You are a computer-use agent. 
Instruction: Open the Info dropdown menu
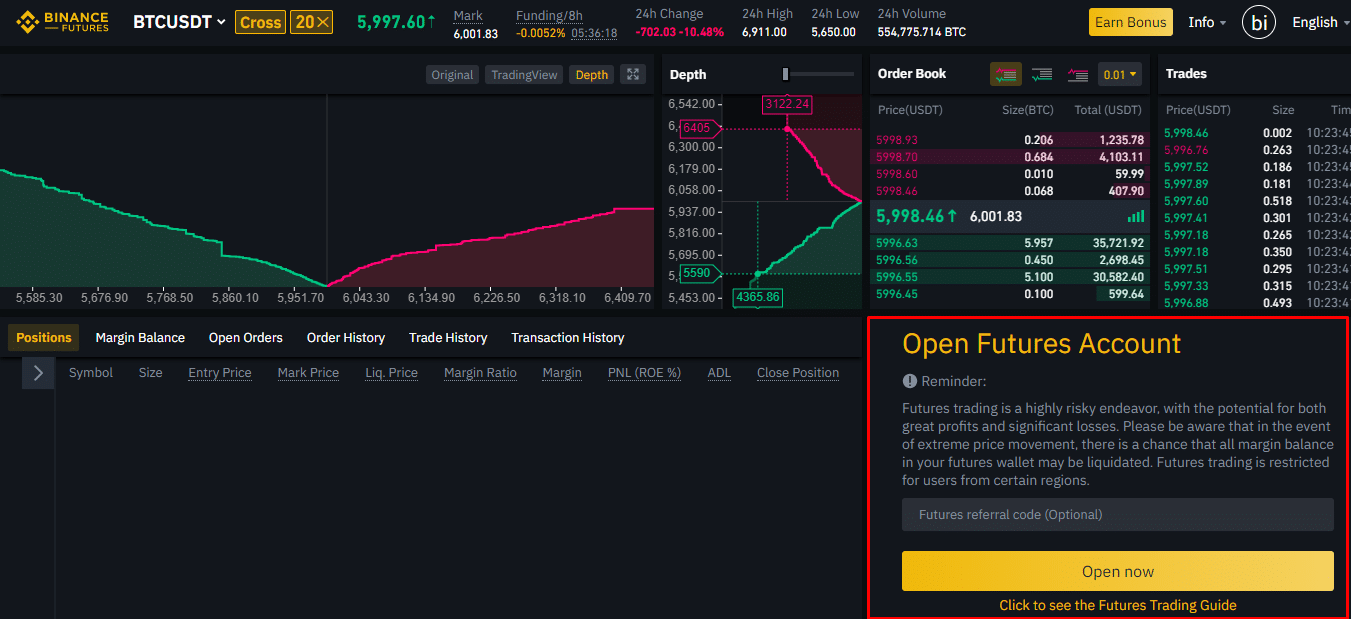(1207, 22)
